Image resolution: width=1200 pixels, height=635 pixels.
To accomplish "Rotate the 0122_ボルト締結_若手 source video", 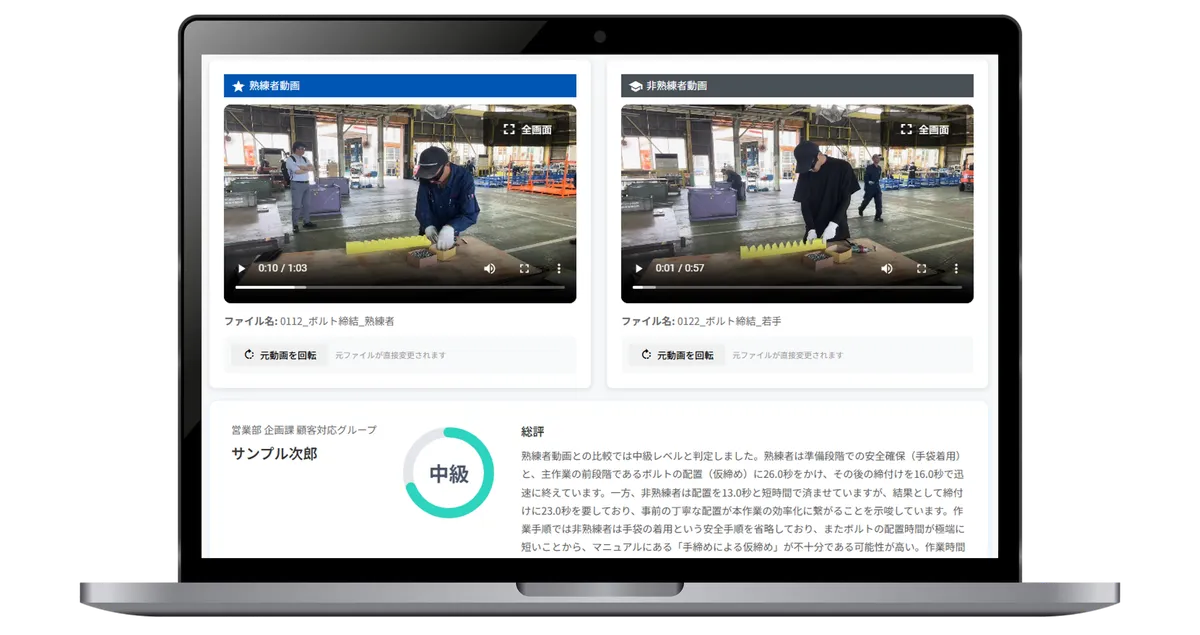I will tap(678, 355).
